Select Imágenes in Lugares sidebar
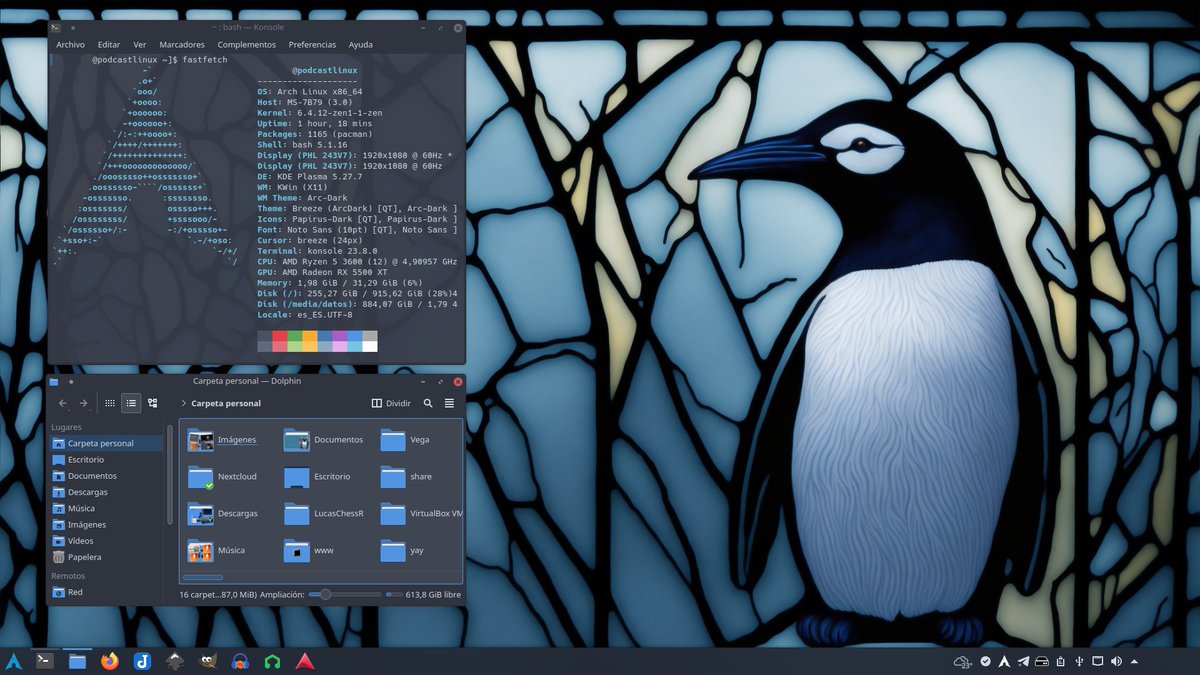This screenshot has height=675, width=1200. pyautogui.click(x=106, y=524)
